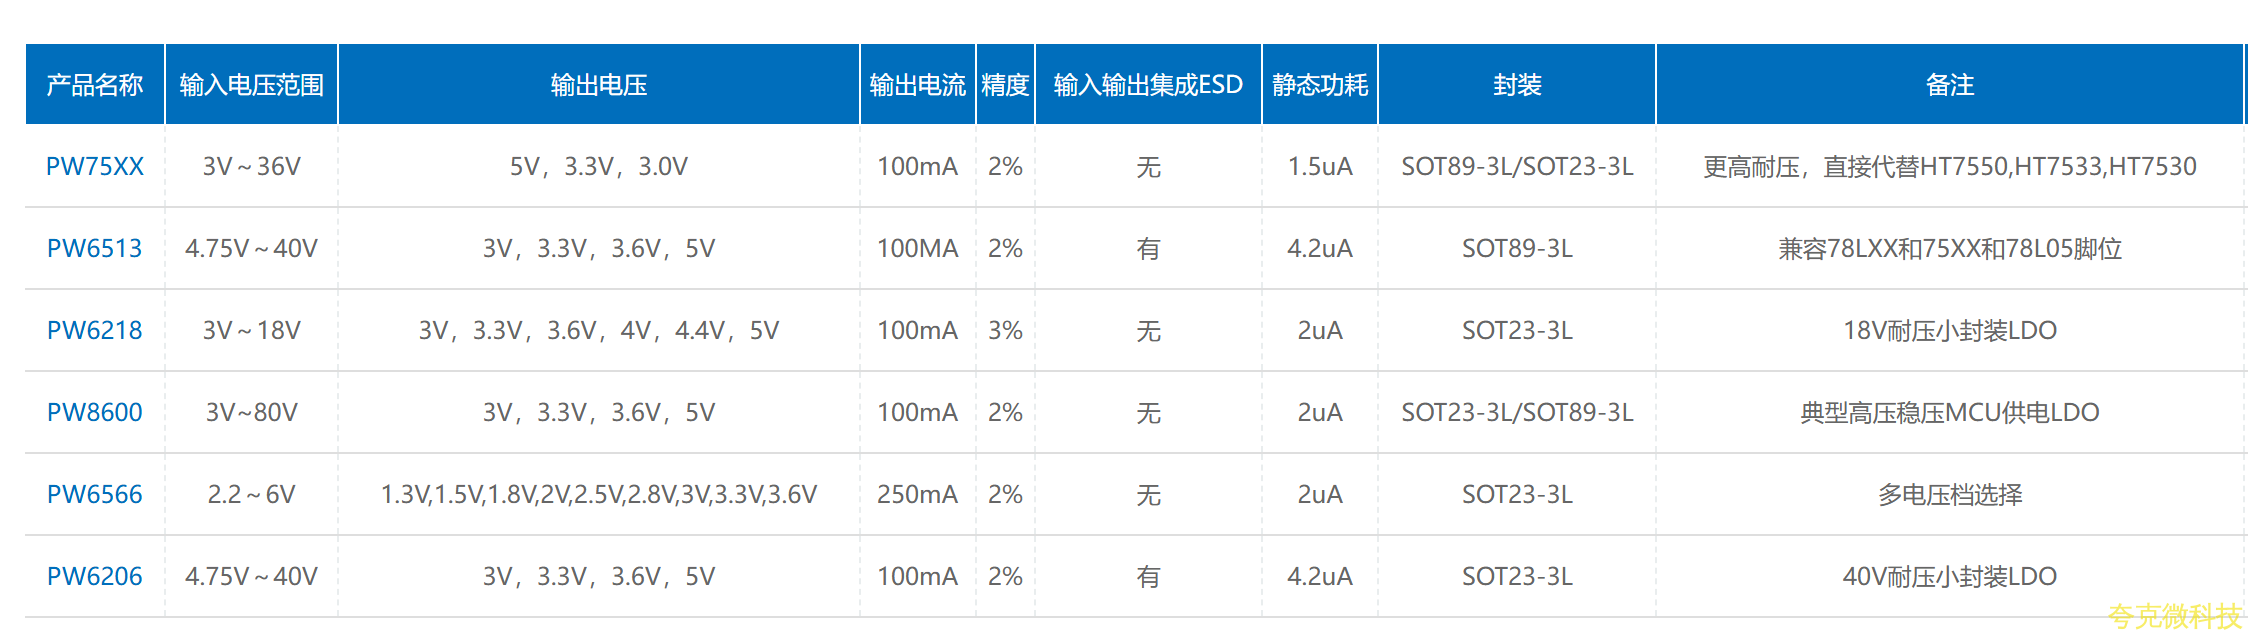
Task: Click the 输入输出集成ESD column header
Action: click(1148, 85)
